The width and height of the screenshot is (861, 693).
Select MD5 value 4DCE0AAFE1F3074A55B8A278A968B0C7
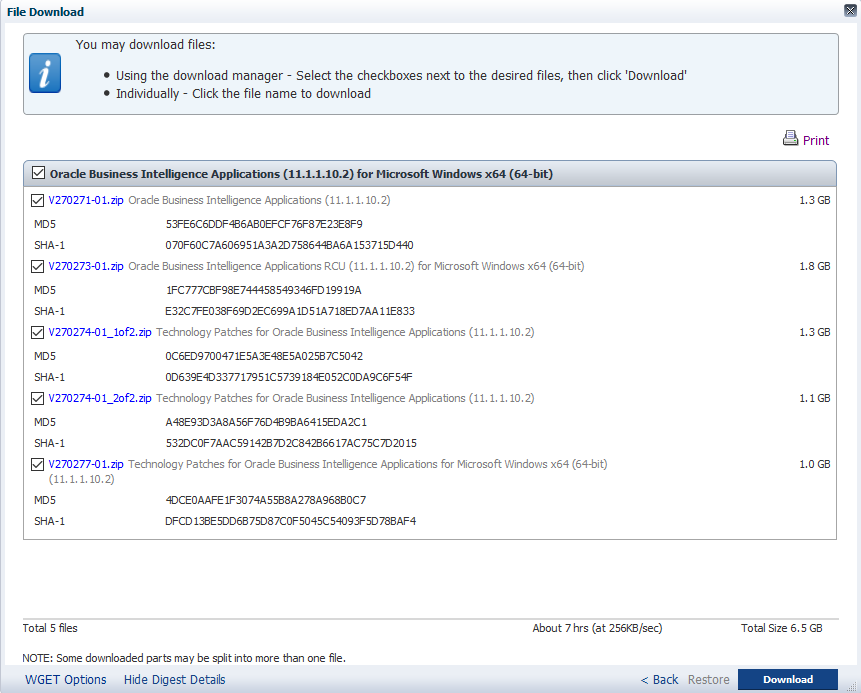pos(266,500)
